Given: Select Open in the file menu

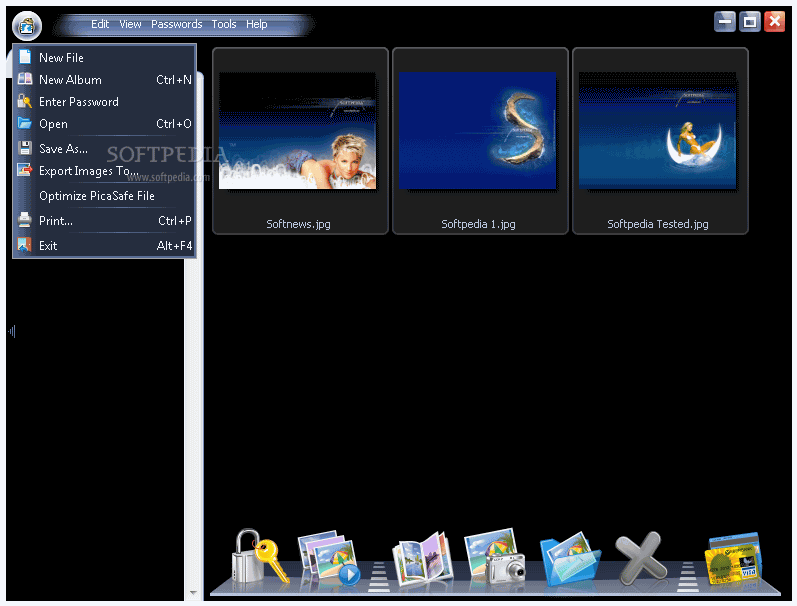Looking at the screenshot, I should [x=104, y=124].
